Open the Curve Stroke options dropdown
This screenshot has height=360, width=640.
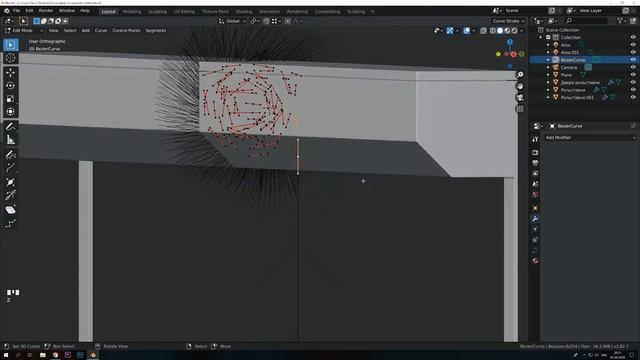point(508,21)
